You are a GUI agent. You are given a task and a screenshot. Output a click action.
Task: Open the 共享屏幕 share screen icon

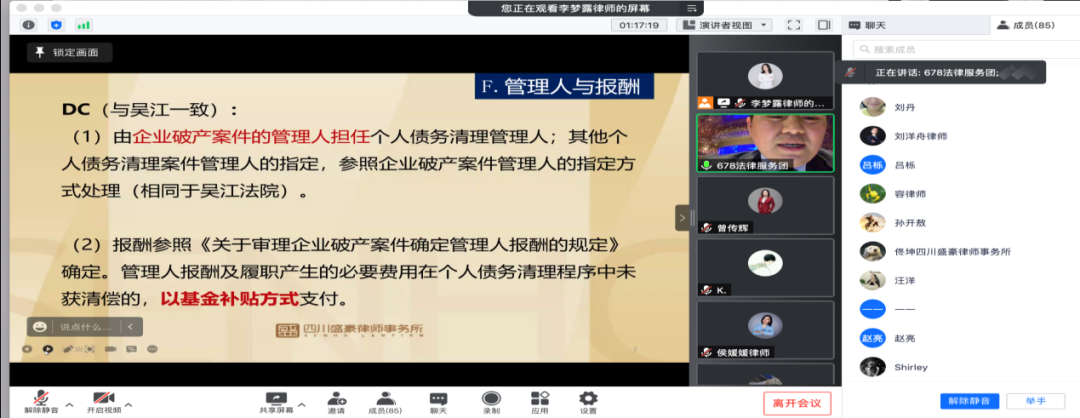pyautogui.click(x=276, y=398)
